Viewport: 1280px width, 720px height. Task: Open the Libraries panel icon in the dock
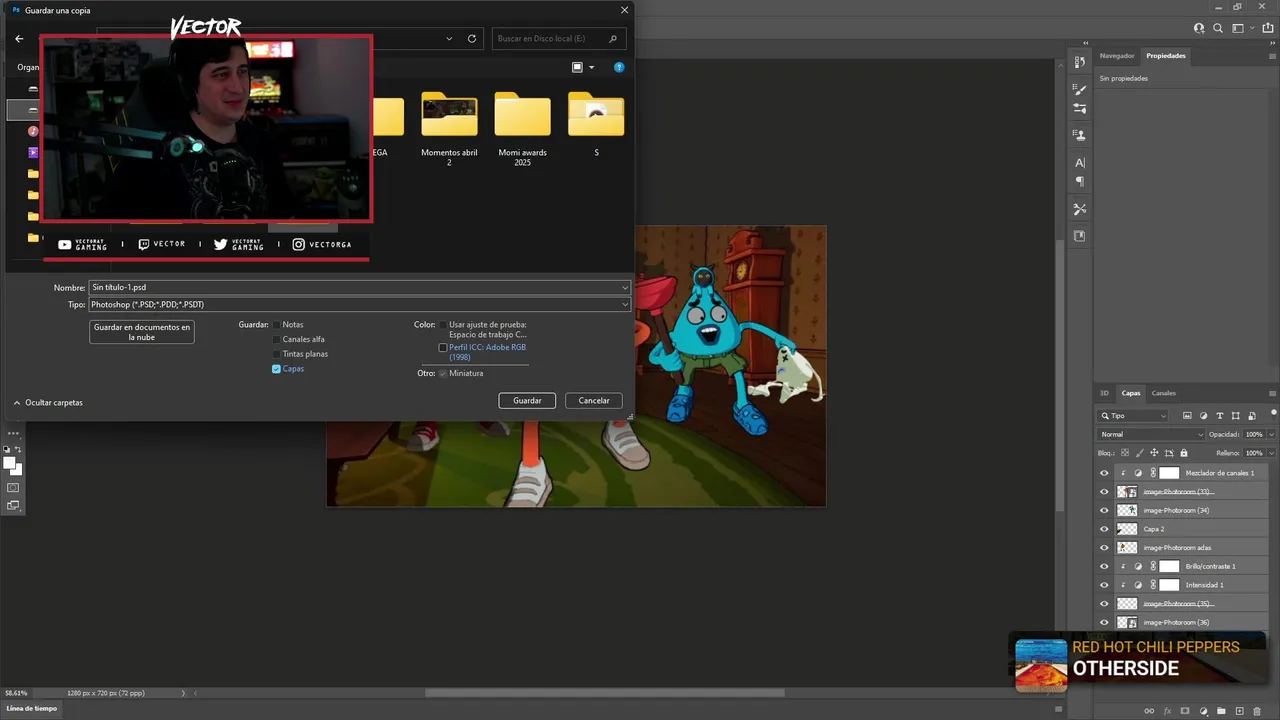(x=1080, y=236)
